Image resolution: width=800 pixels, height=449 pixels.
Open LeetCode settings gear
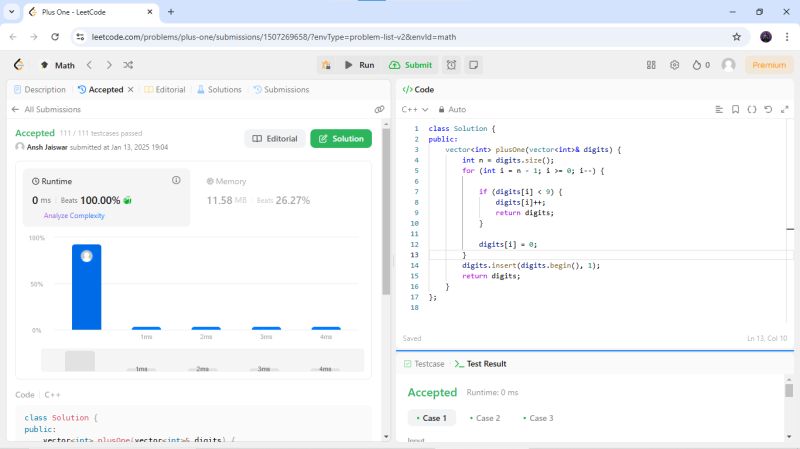[674, 65]
